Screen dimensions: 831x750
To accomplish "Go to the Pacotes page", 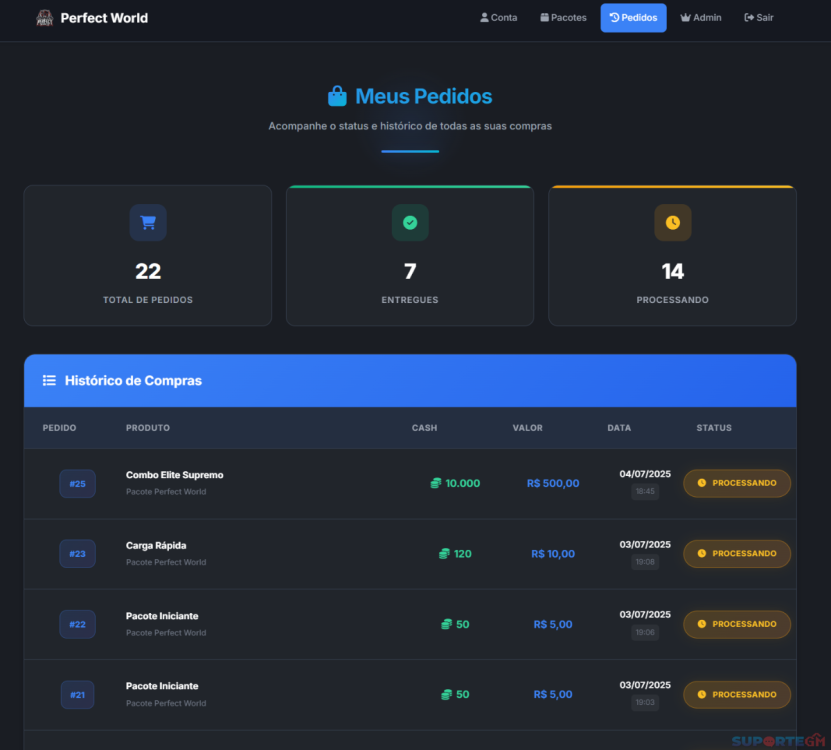I will 563,18.
